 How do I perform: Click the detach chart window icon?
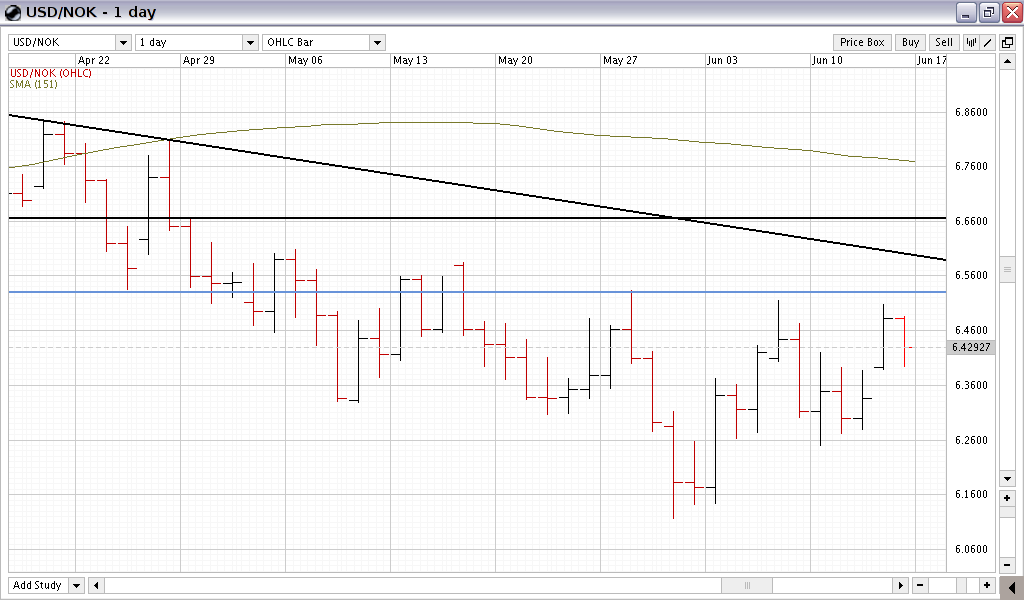pos(1007,42)
